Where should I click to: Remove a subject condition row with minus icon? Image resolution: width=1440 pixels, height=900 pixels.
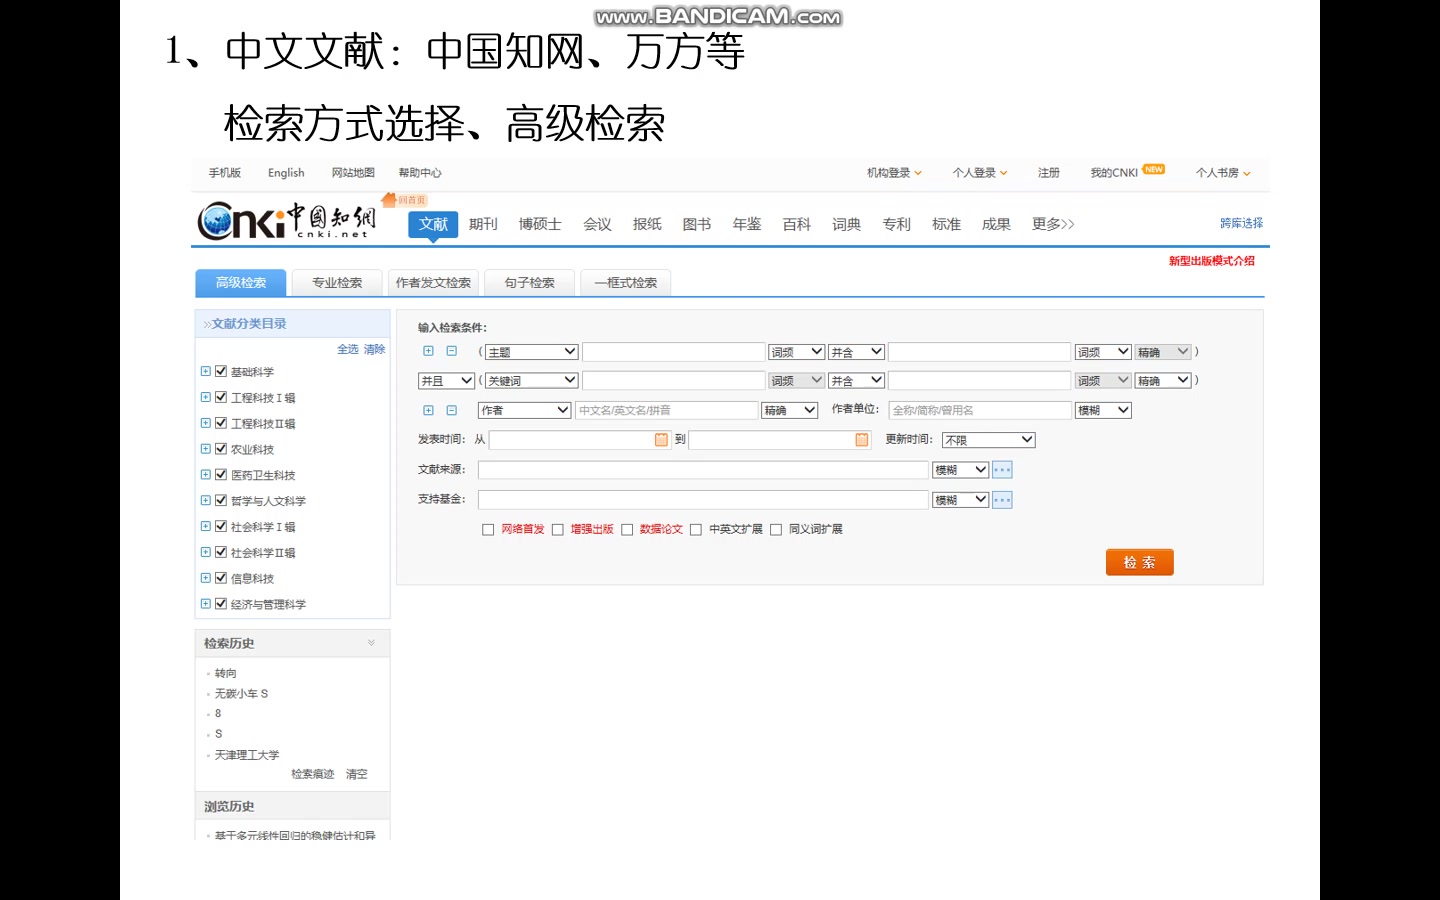(451, 351)
